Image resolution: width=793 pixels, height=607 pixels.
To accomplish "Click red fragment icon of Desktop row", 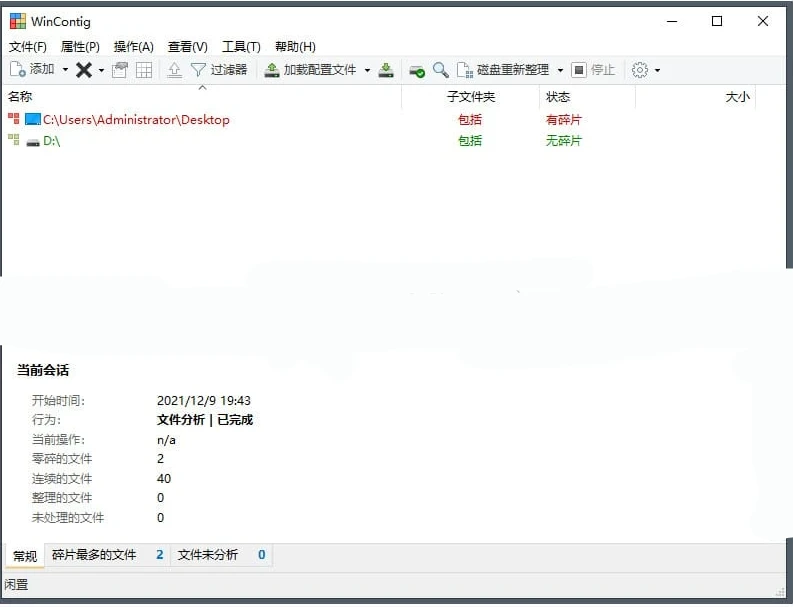I will click(14, 119).
